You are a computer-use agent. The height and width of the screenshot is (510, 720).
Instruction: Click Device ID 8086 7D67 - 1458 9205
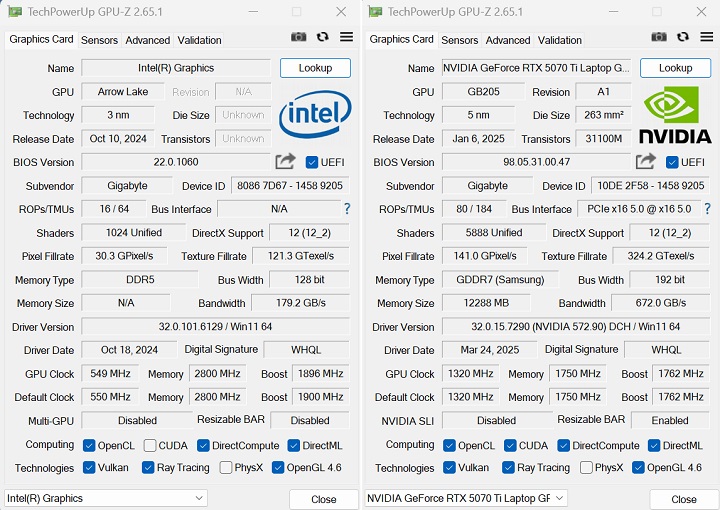click(290, 185)
